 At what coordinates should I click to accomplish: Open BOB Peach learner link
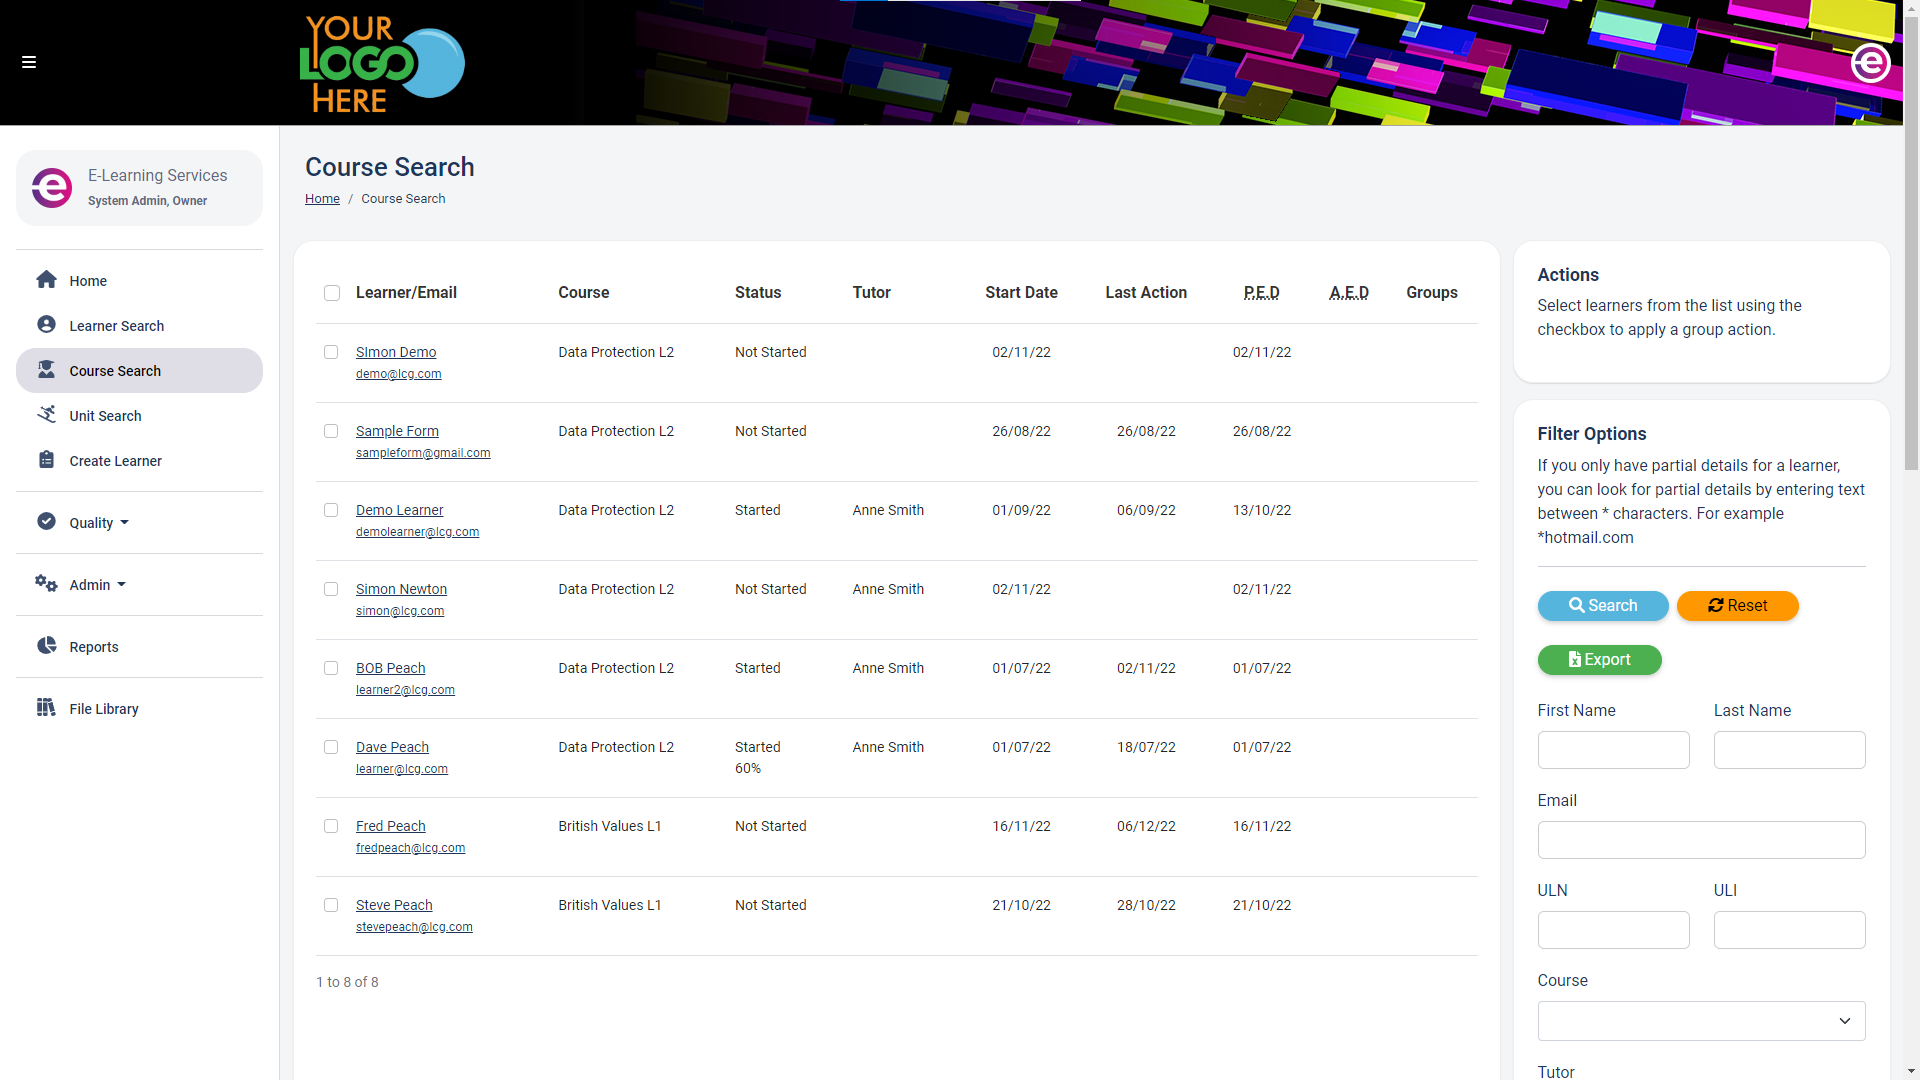pyautogui.click(x=390, y=668)
